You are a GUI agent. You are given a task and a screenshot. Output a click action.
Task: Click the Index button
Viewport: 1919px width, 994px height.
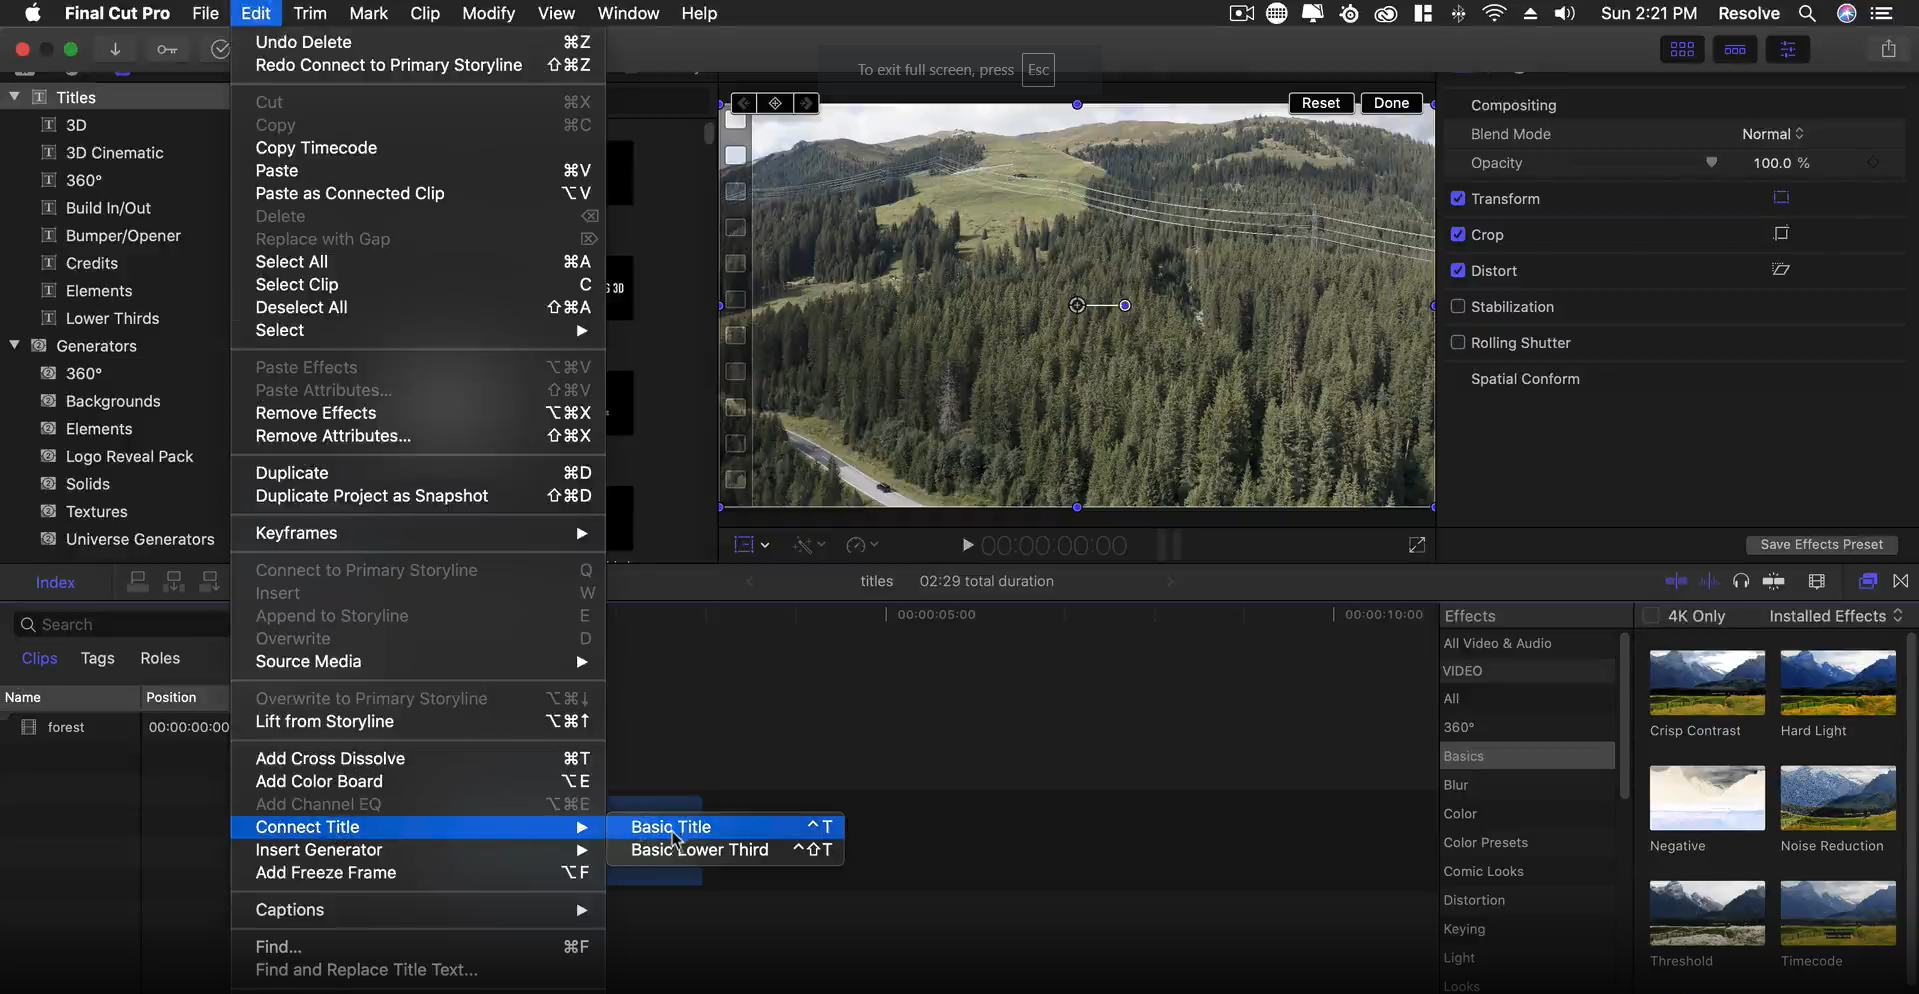55,582
